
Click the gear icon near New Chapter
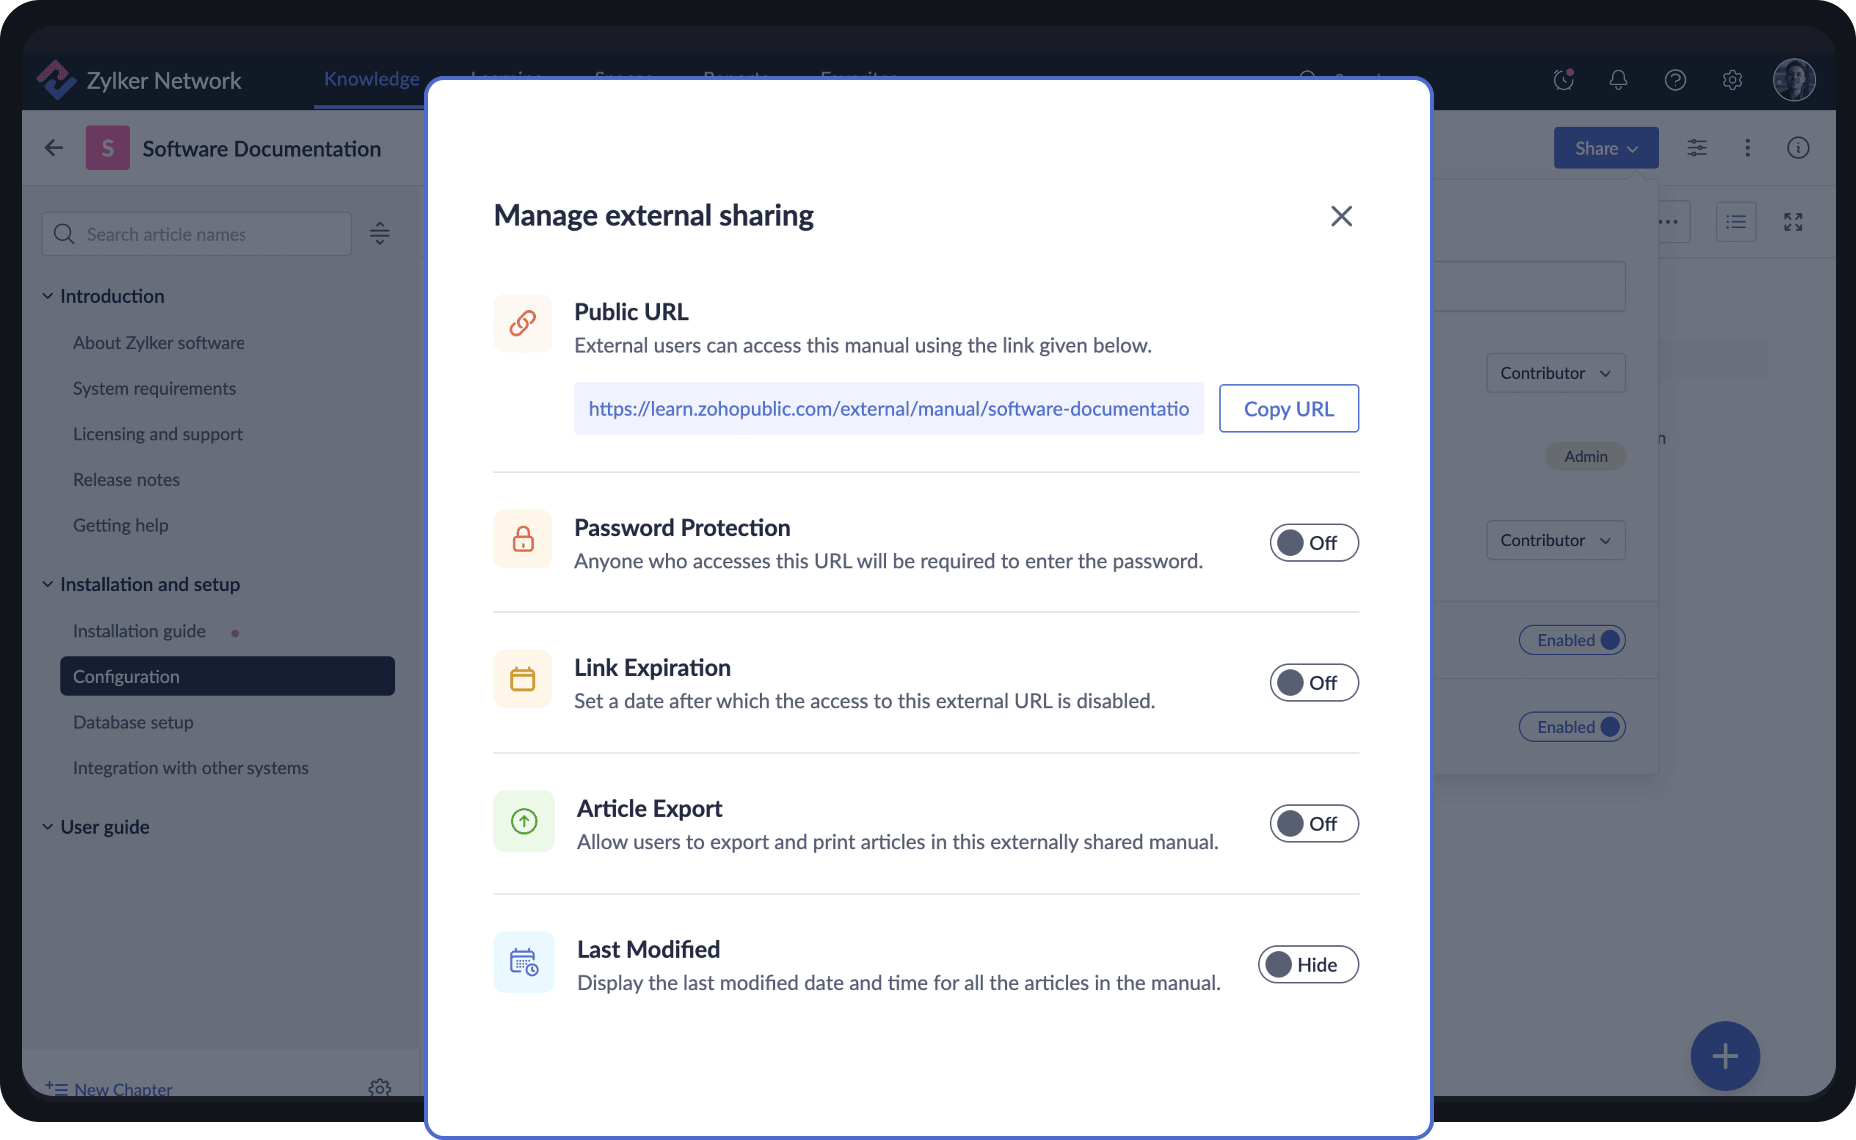click(379, 1089)
